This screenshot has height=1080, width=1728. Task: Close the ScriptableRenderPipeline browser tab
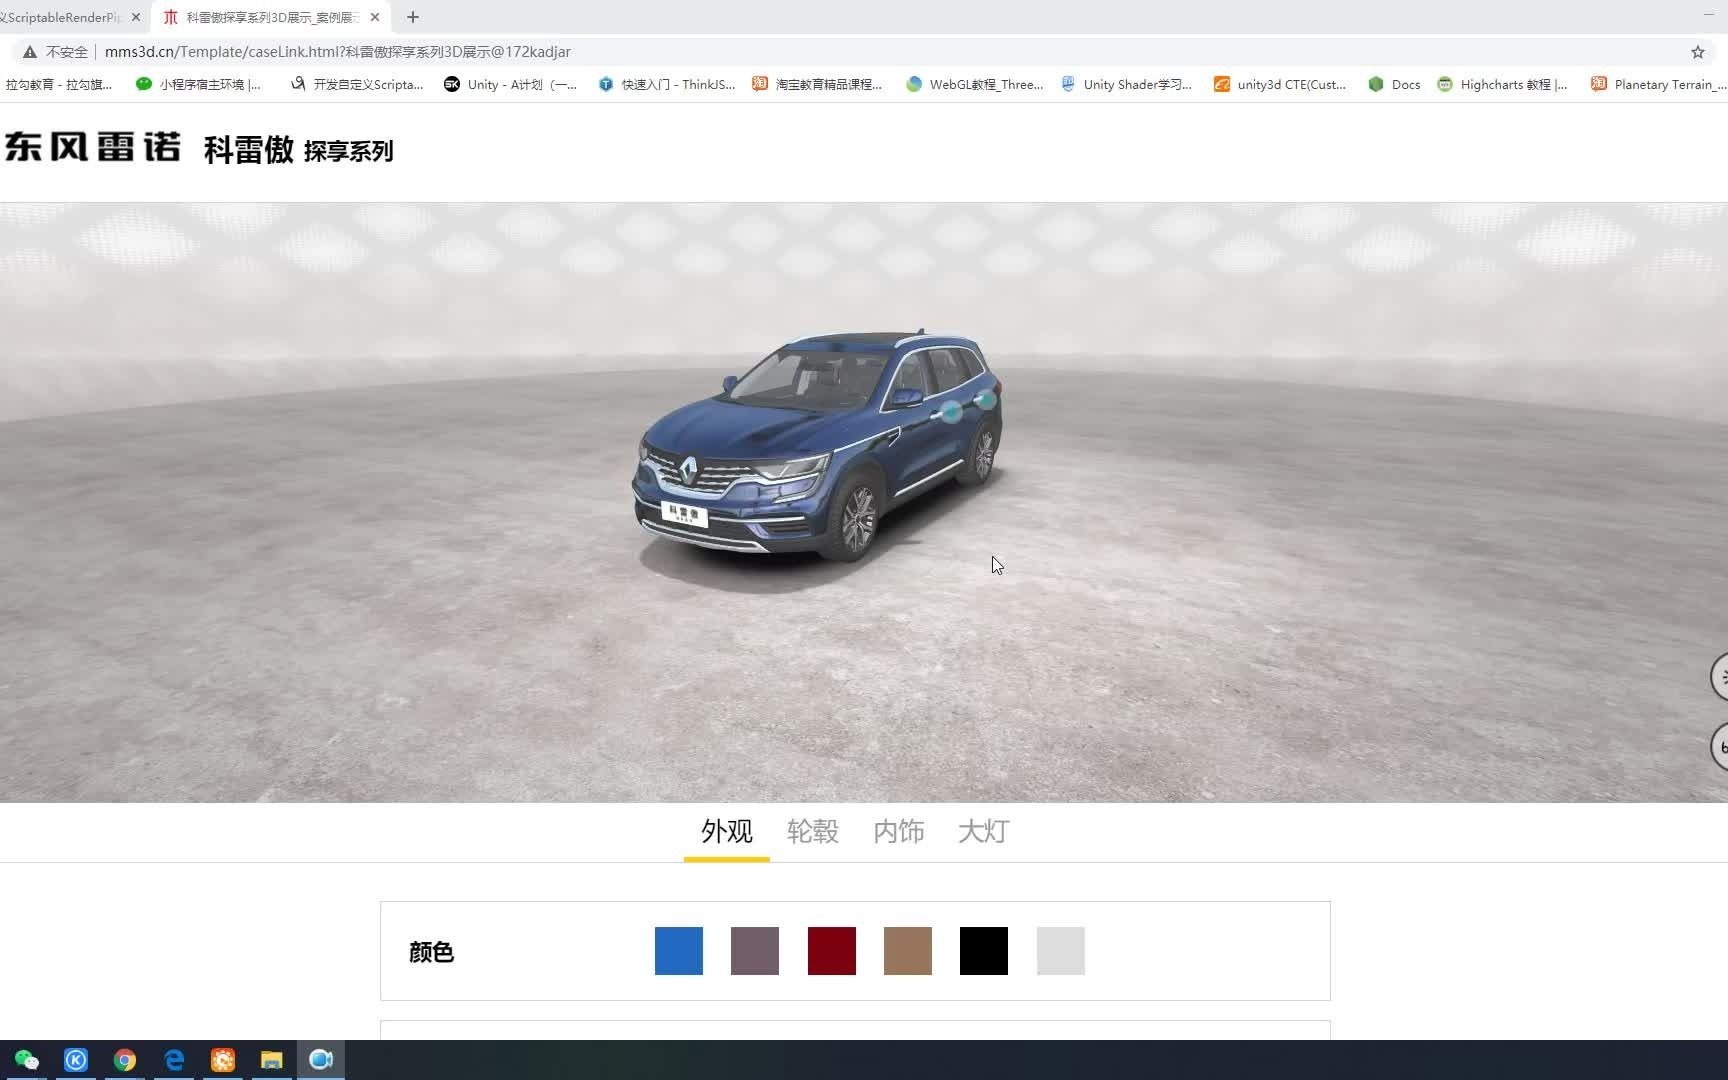[136, 17]
